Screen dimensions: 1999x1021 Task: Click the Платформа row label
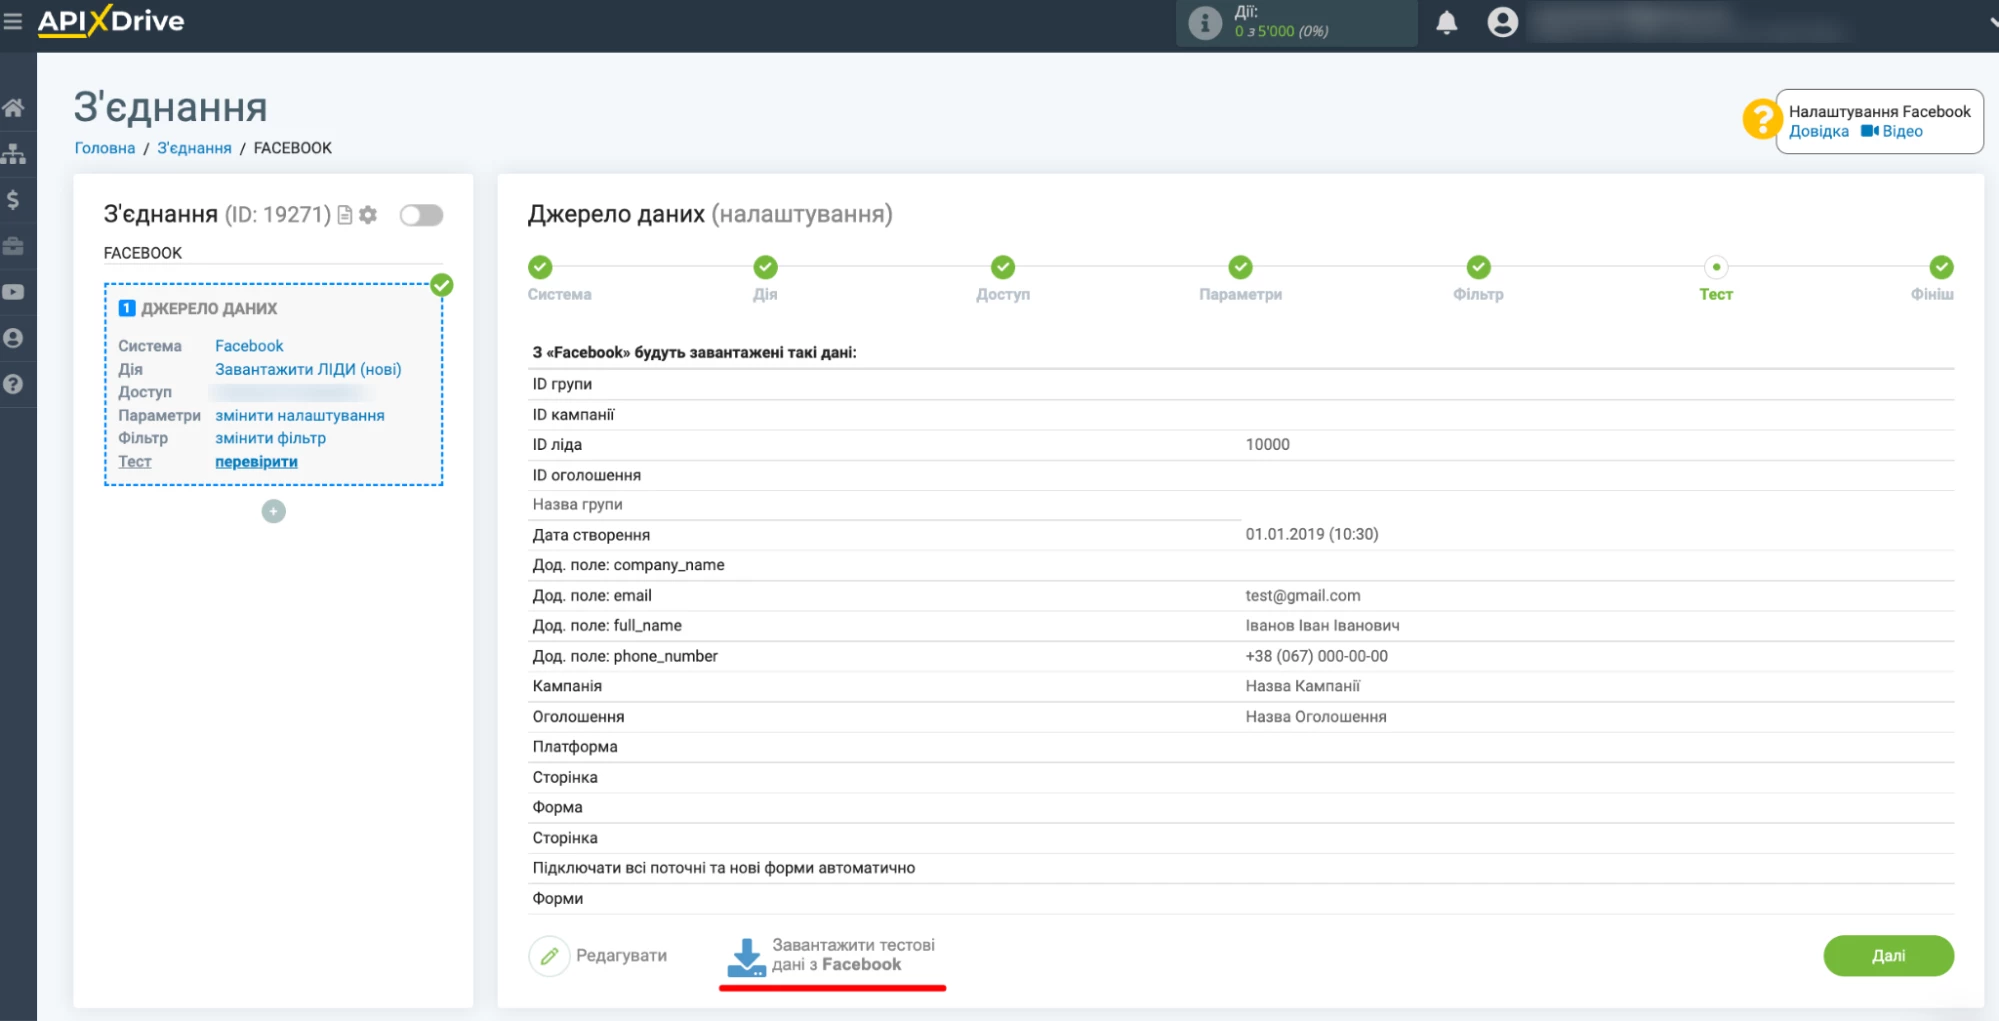click(575, 747)
